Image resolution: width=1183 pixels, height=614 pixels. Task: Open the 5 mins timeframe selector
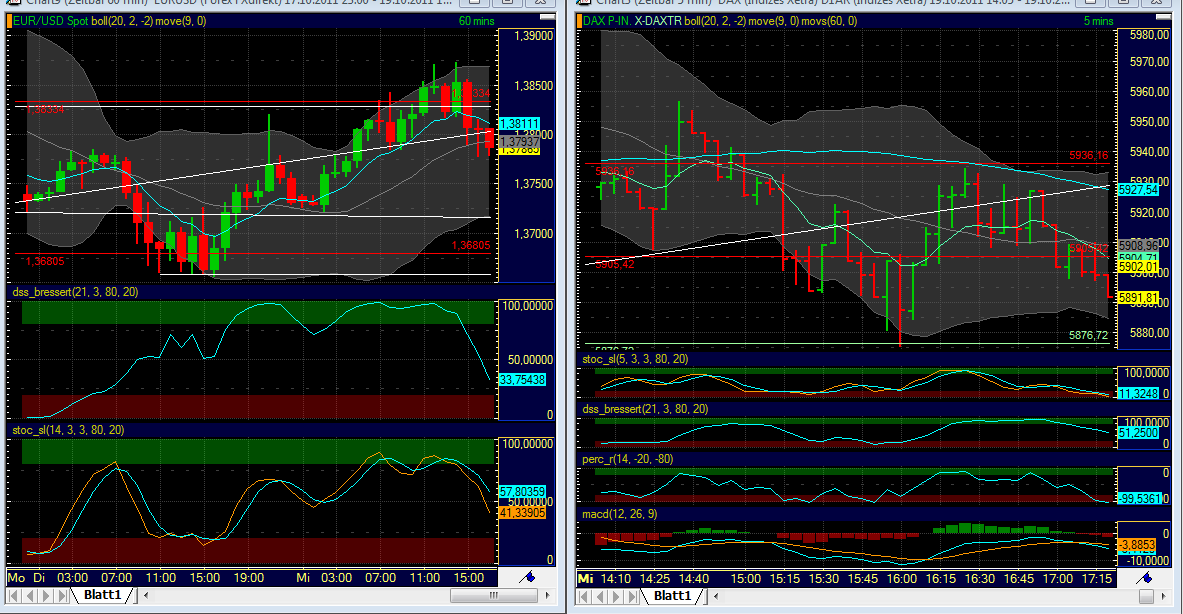coord(1096,20)
